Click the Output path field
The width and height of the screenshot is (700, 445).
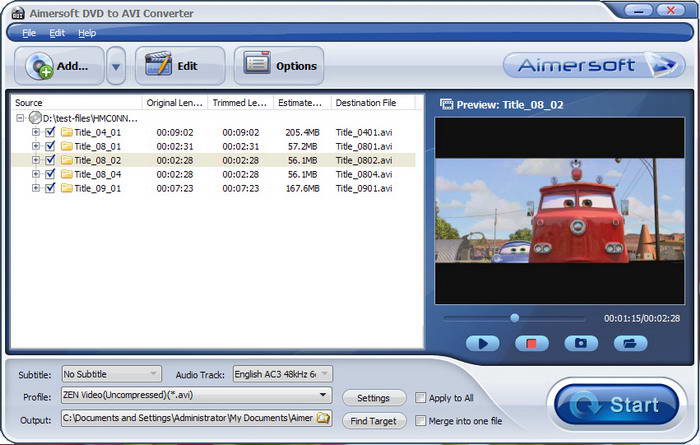pos(188,418)
